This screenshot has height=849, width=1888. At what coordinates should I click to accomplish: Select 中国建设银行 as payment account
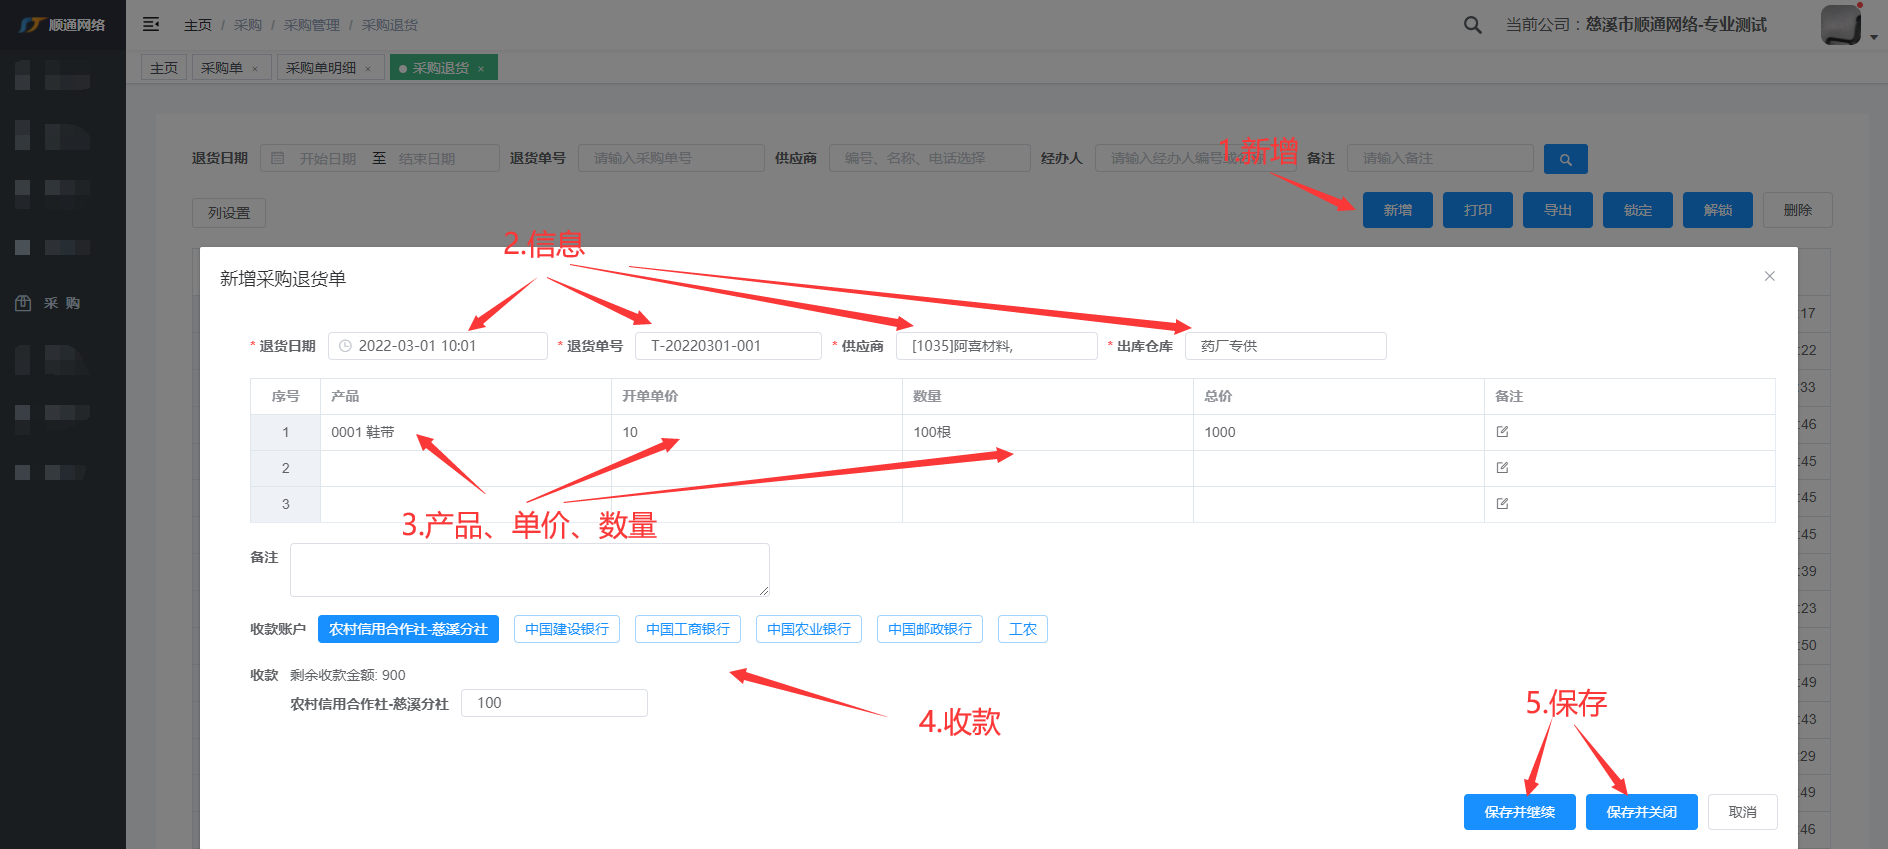coord(567,629)
